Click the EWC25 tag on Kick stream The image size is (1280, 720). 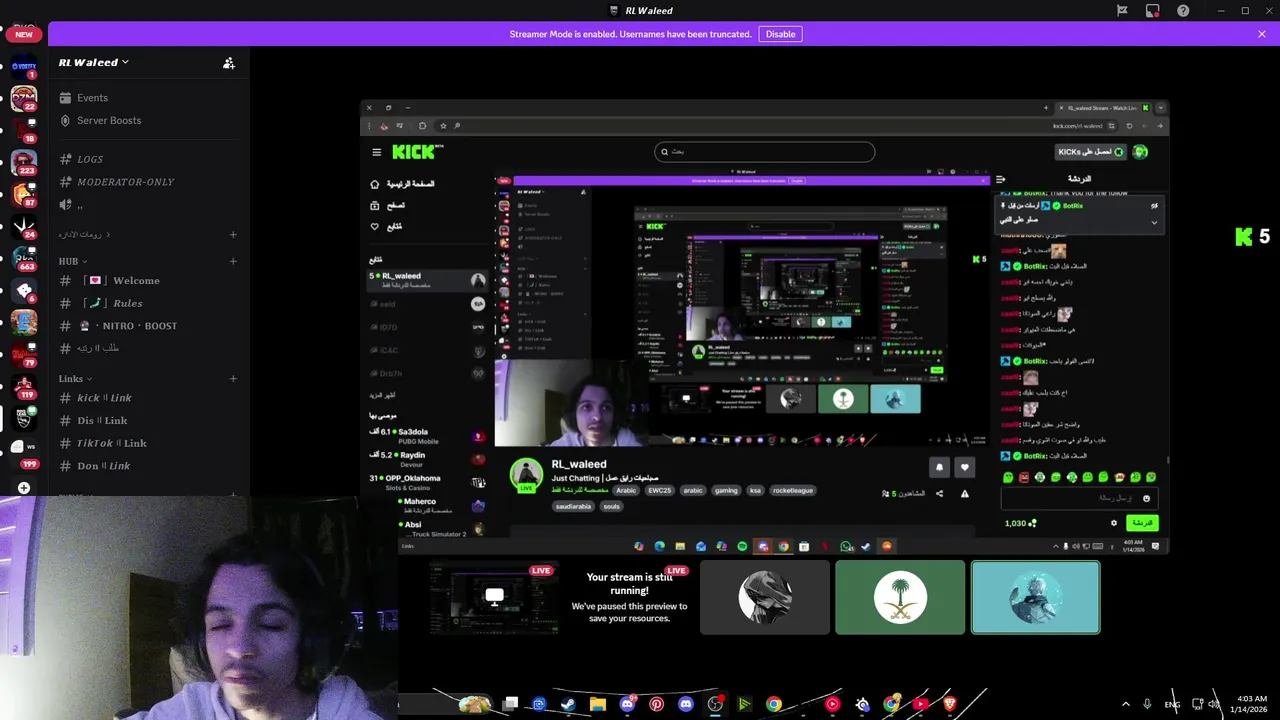[x=659, y=491]
